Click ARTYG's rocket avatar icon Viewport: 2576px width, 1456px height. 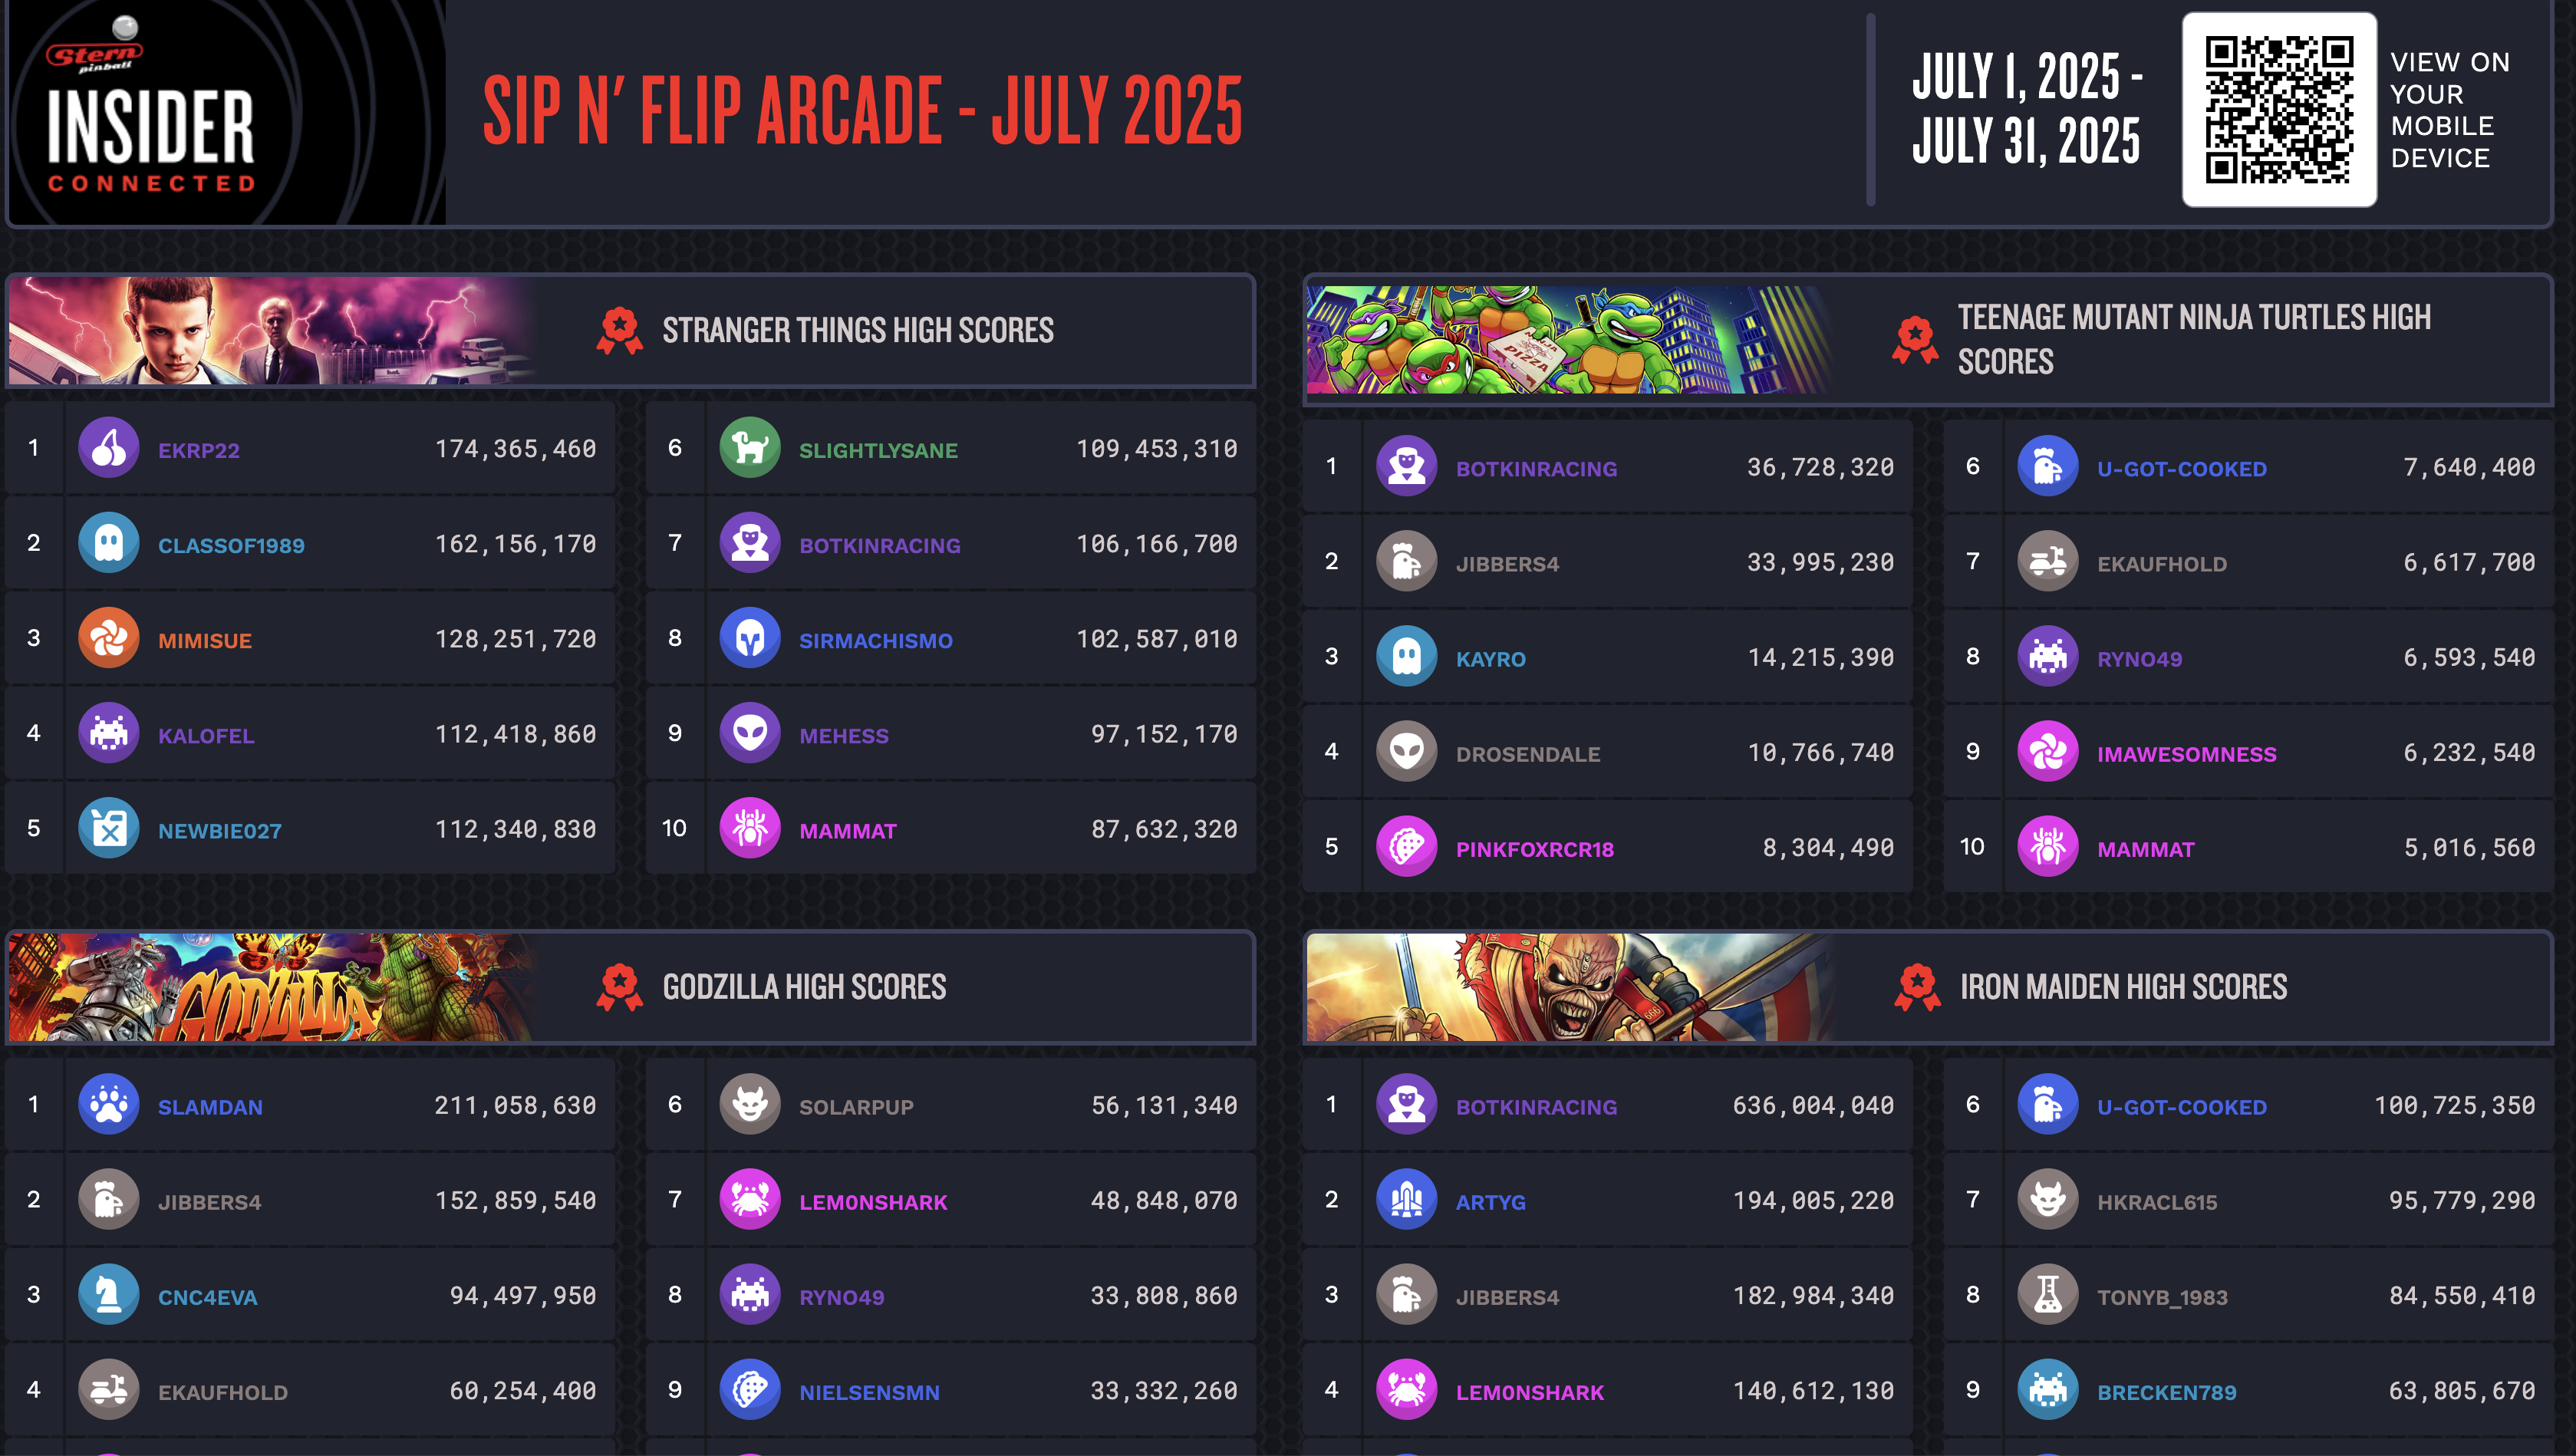tap(1407, 1199)
